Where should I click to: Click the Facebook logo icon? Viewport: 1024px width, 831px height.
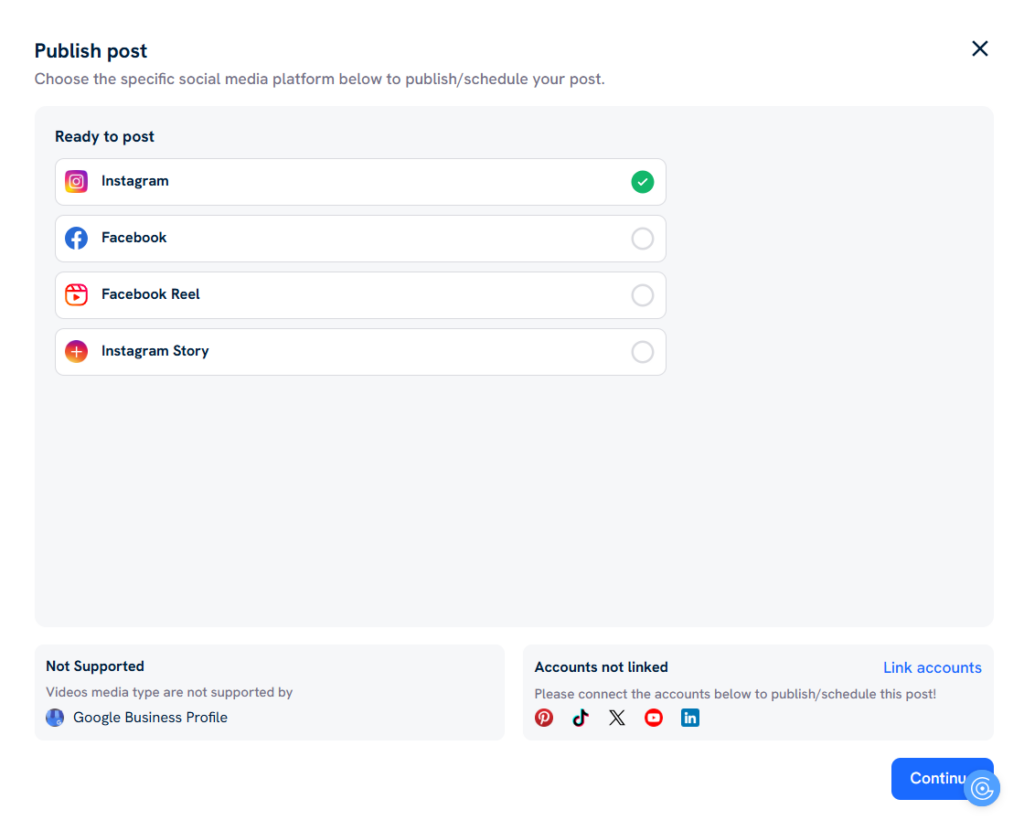76,238
